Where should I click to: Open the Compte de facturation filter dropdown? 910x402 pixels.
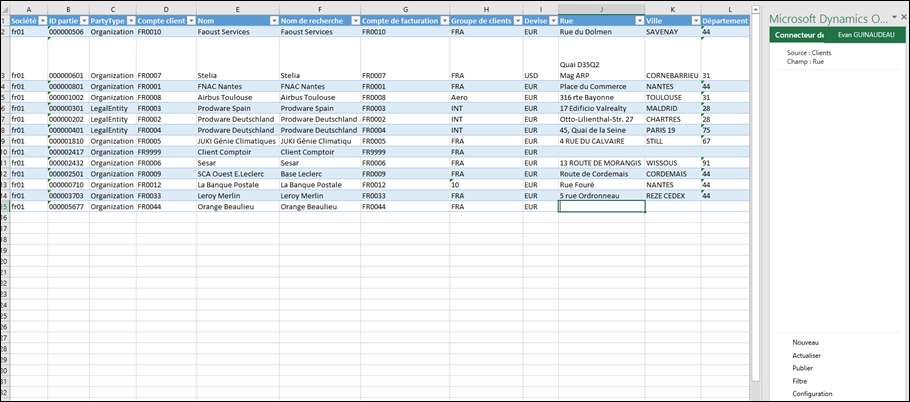tap(444, 20)
